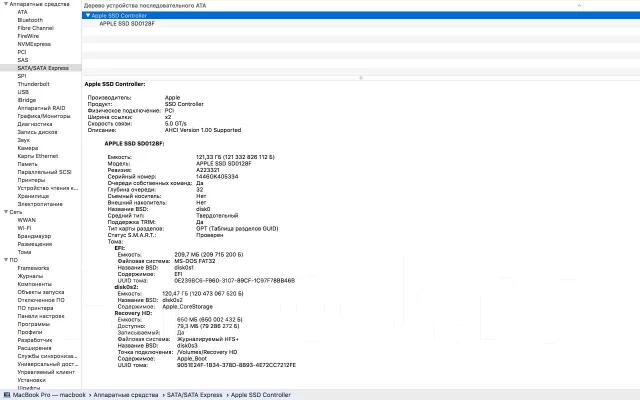Open the SPI sidebar entry

[x=22, y=76]
